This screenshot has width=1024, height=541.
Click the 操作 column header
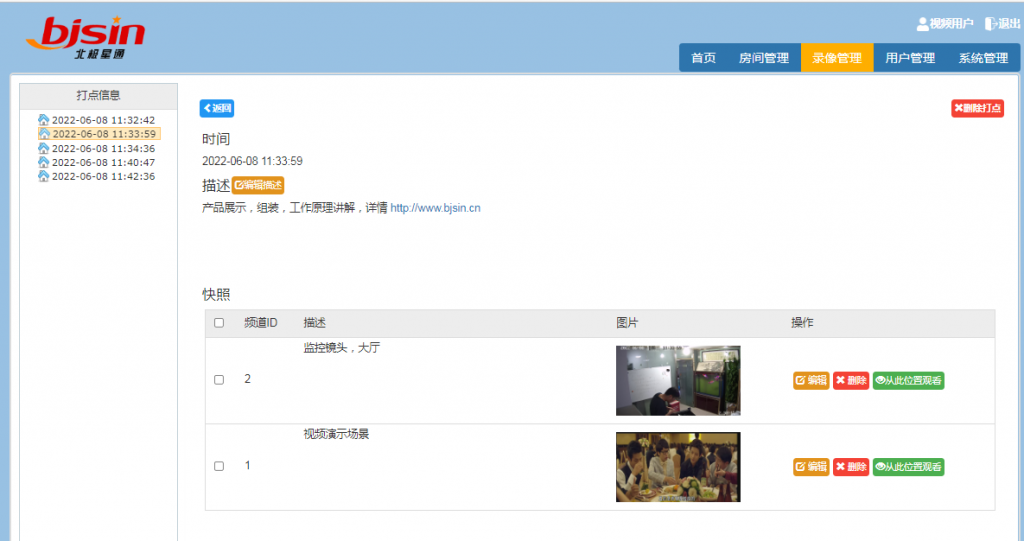click(802, 323)
